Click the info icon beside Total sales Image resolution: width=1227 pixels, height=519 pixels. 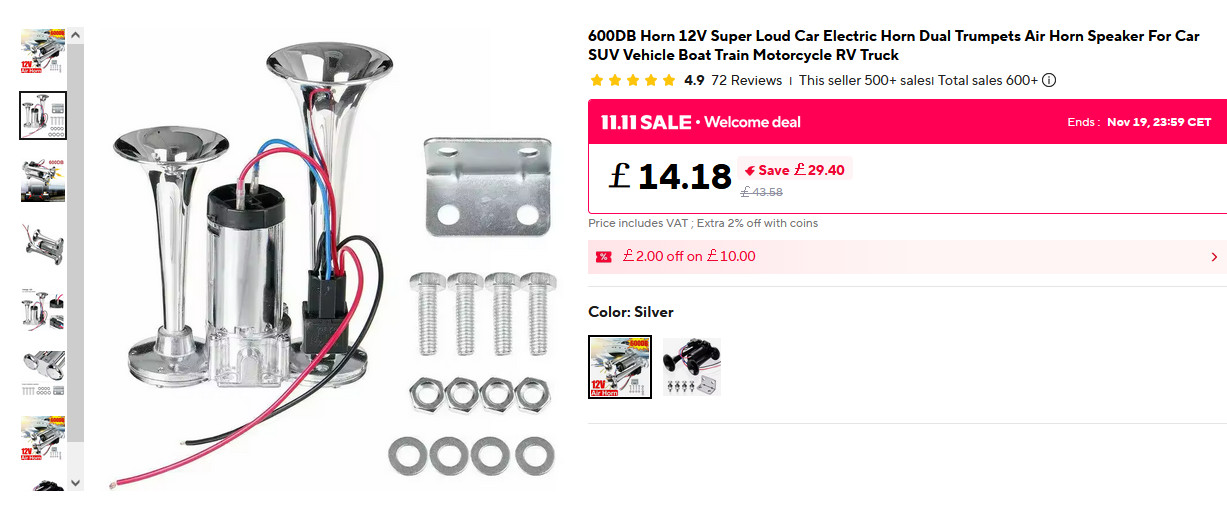coord(1049,81)
